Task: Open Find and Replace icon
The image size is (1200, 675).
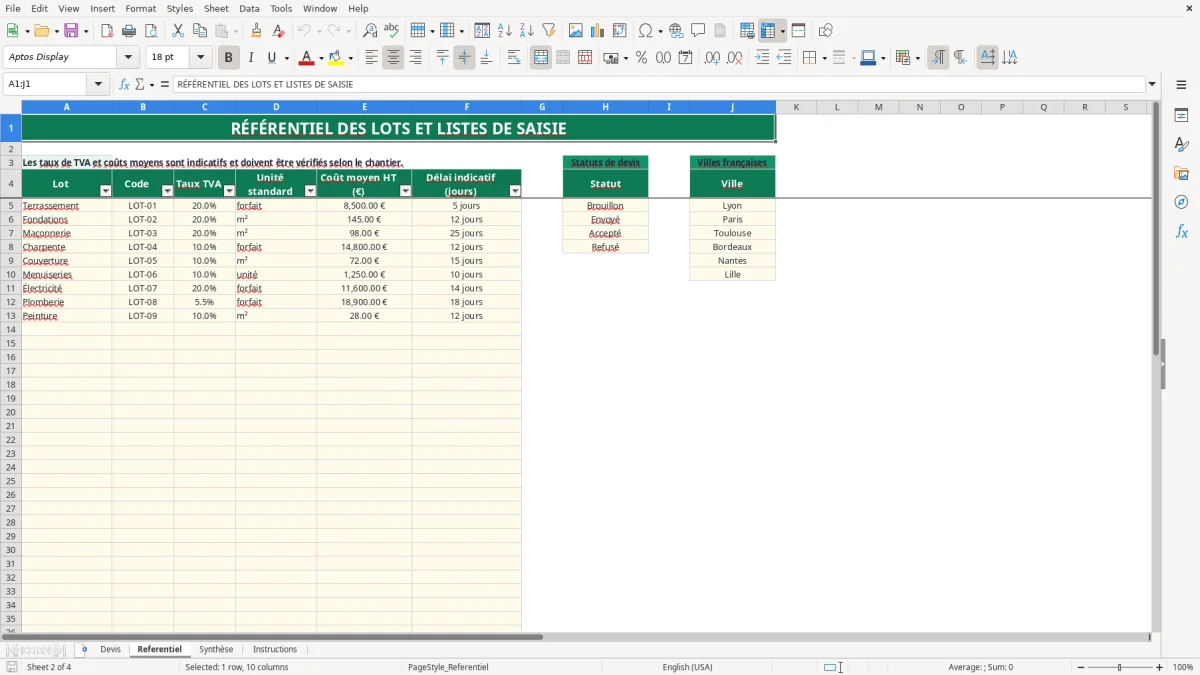Action: tap(370, 31)
